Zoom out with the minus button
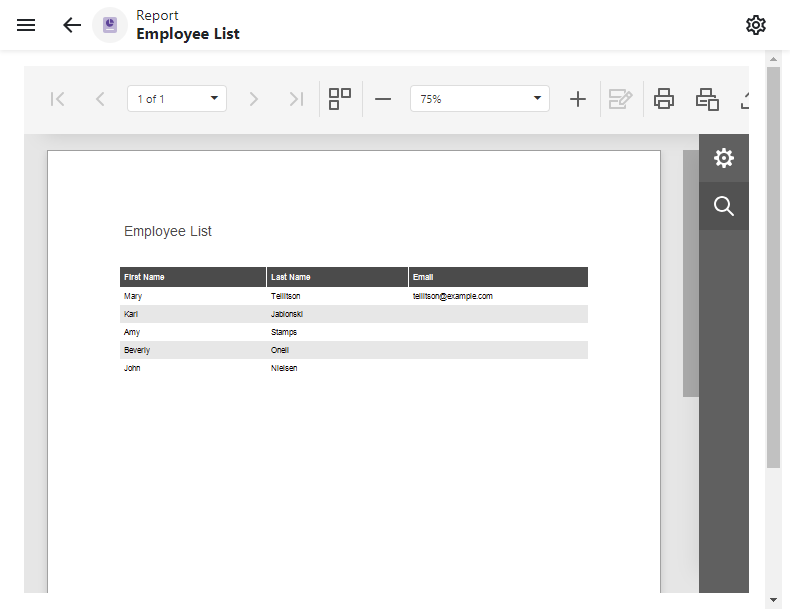Image resolution: width=790 pixels, height=609 pixels. pyautogui.click(x=383, y=99)
